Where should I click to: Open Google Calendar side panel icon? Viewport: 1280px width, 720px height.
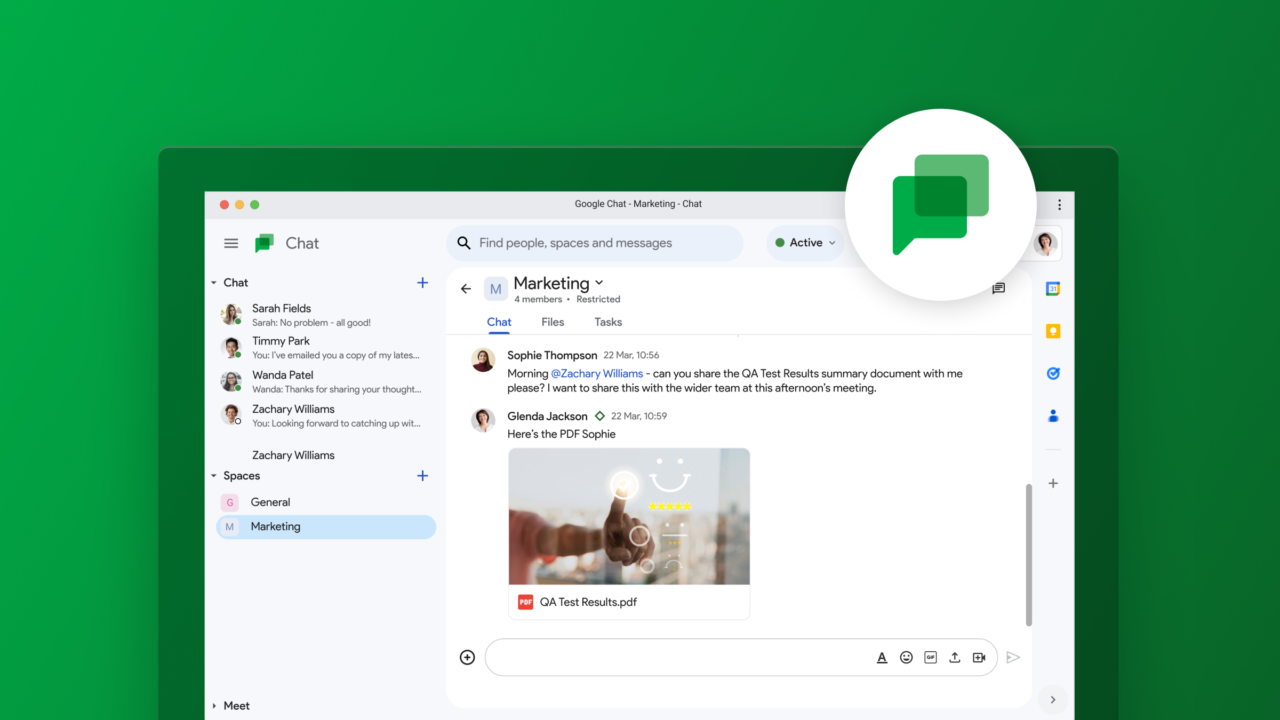click(1053, 289)
